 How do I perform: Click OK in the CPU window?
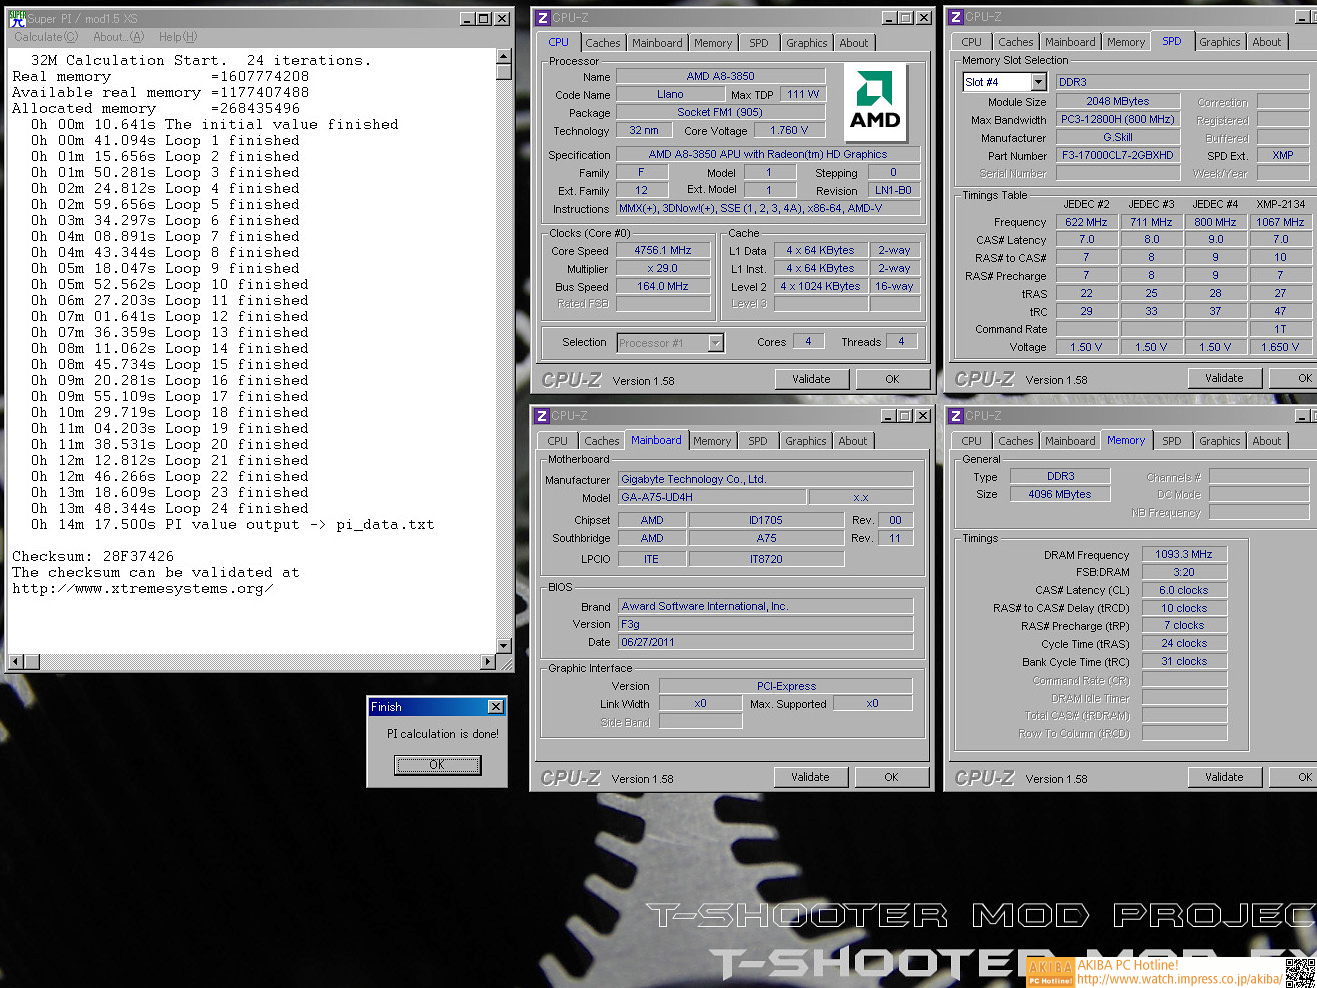892,379
